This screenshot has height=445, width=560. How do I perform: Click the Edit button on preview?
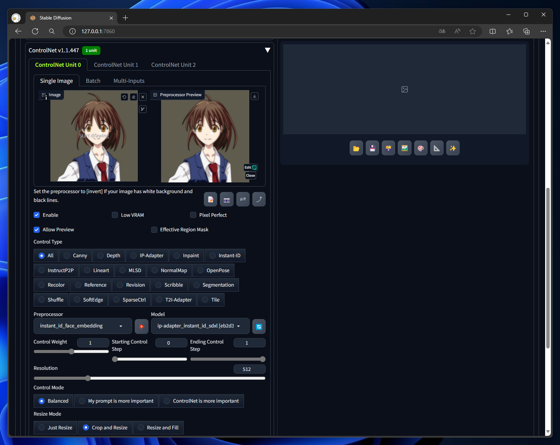tap(250, 168)
